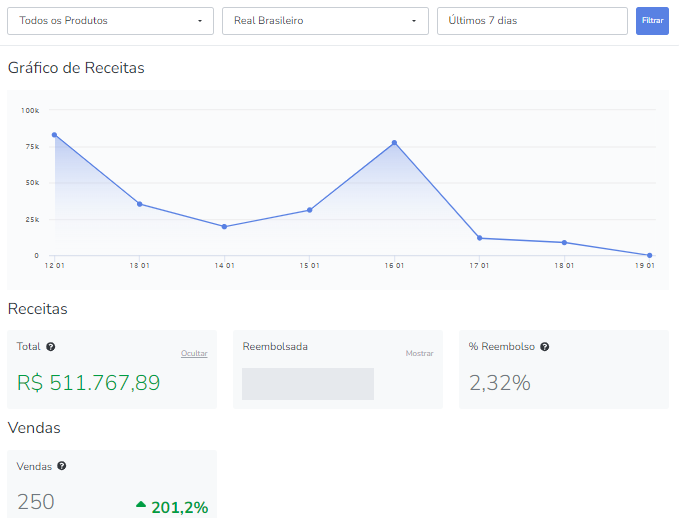Click the % Reembolso help icon
The width and height of the screenshot is (679, 518).
545,346
